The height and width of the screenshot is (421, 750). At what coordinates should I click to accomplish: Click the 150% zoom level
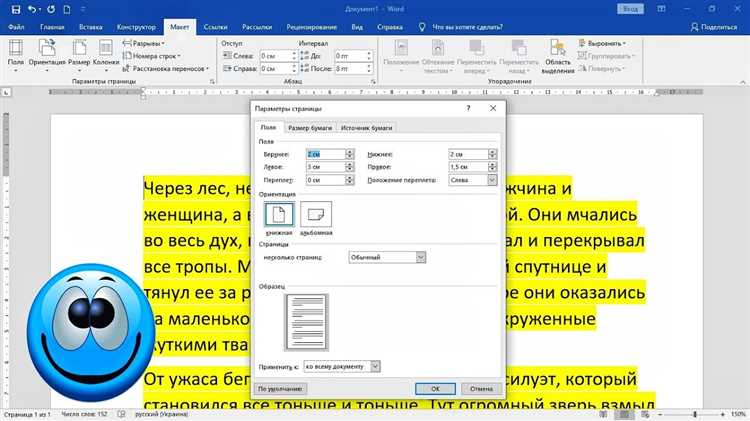click(738, 414)
